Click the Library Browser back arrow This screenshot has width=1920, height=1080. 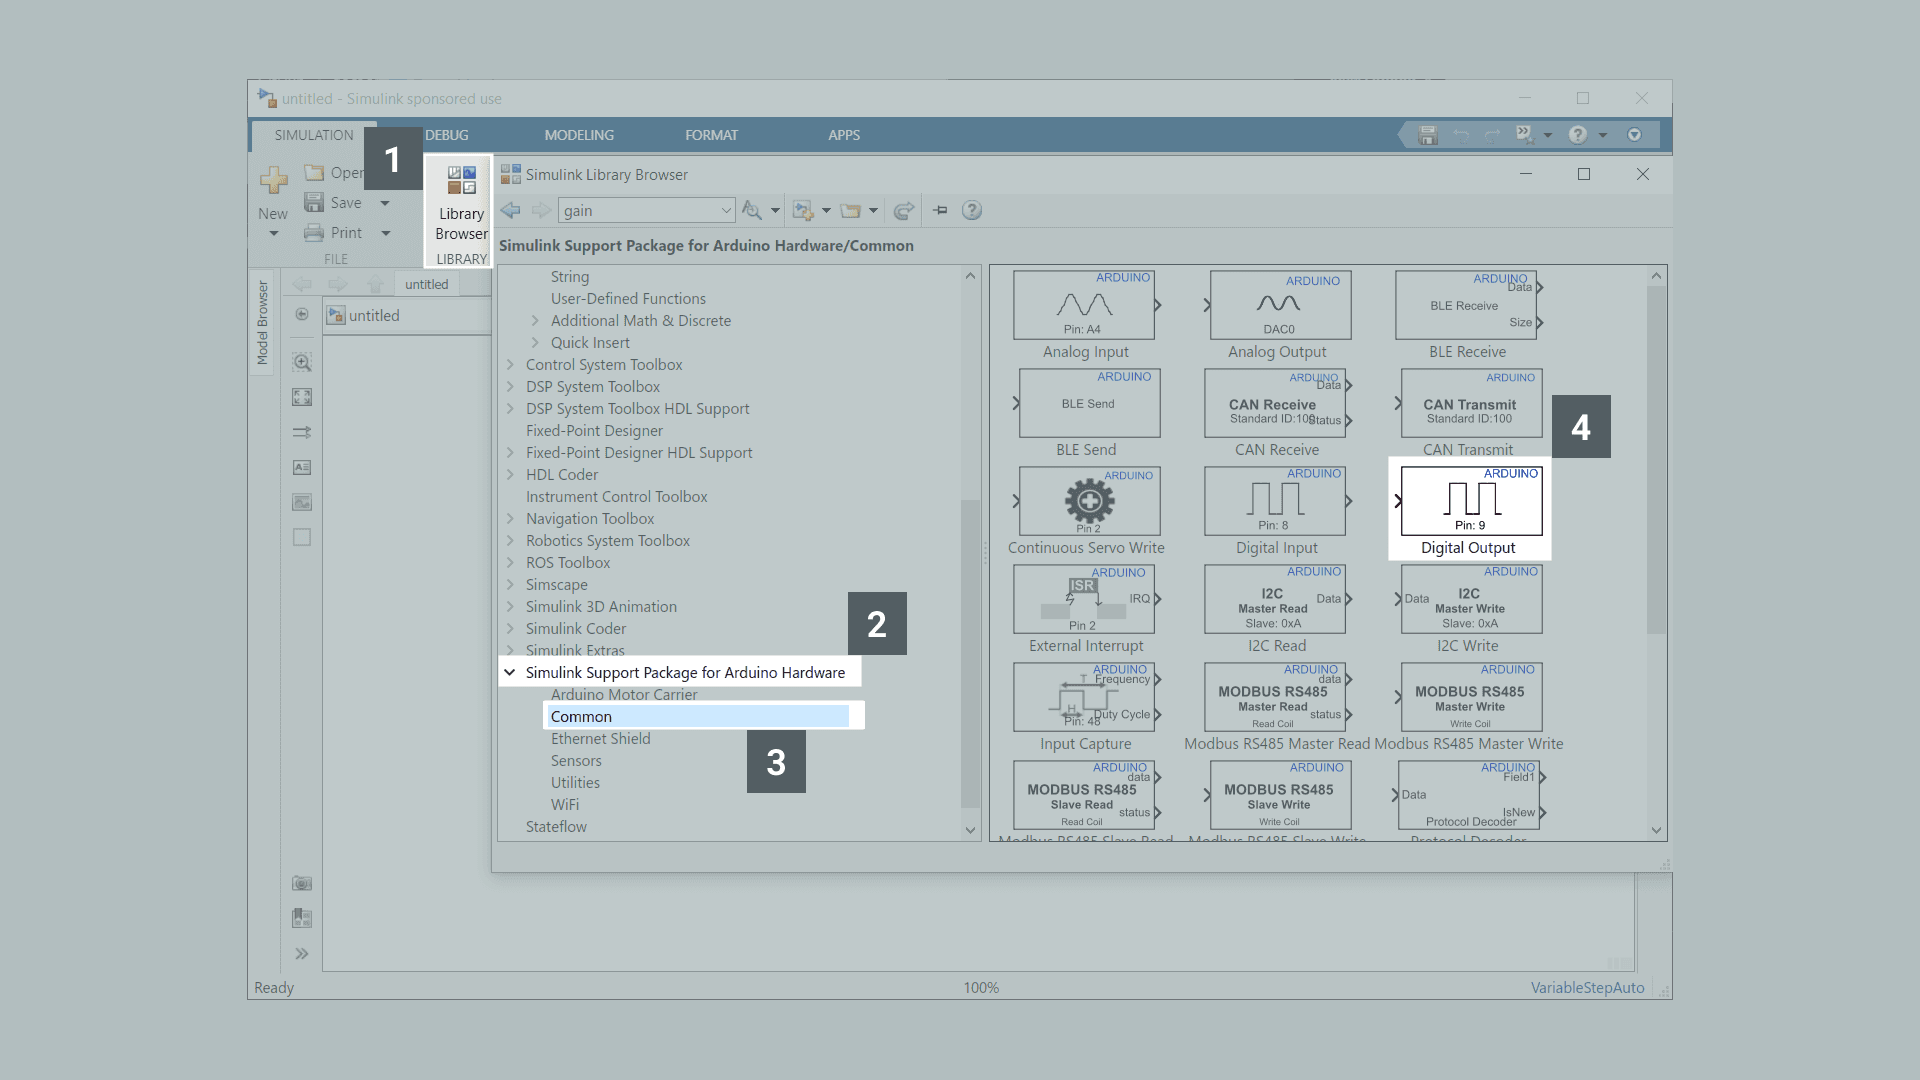(x=511, y=210)
